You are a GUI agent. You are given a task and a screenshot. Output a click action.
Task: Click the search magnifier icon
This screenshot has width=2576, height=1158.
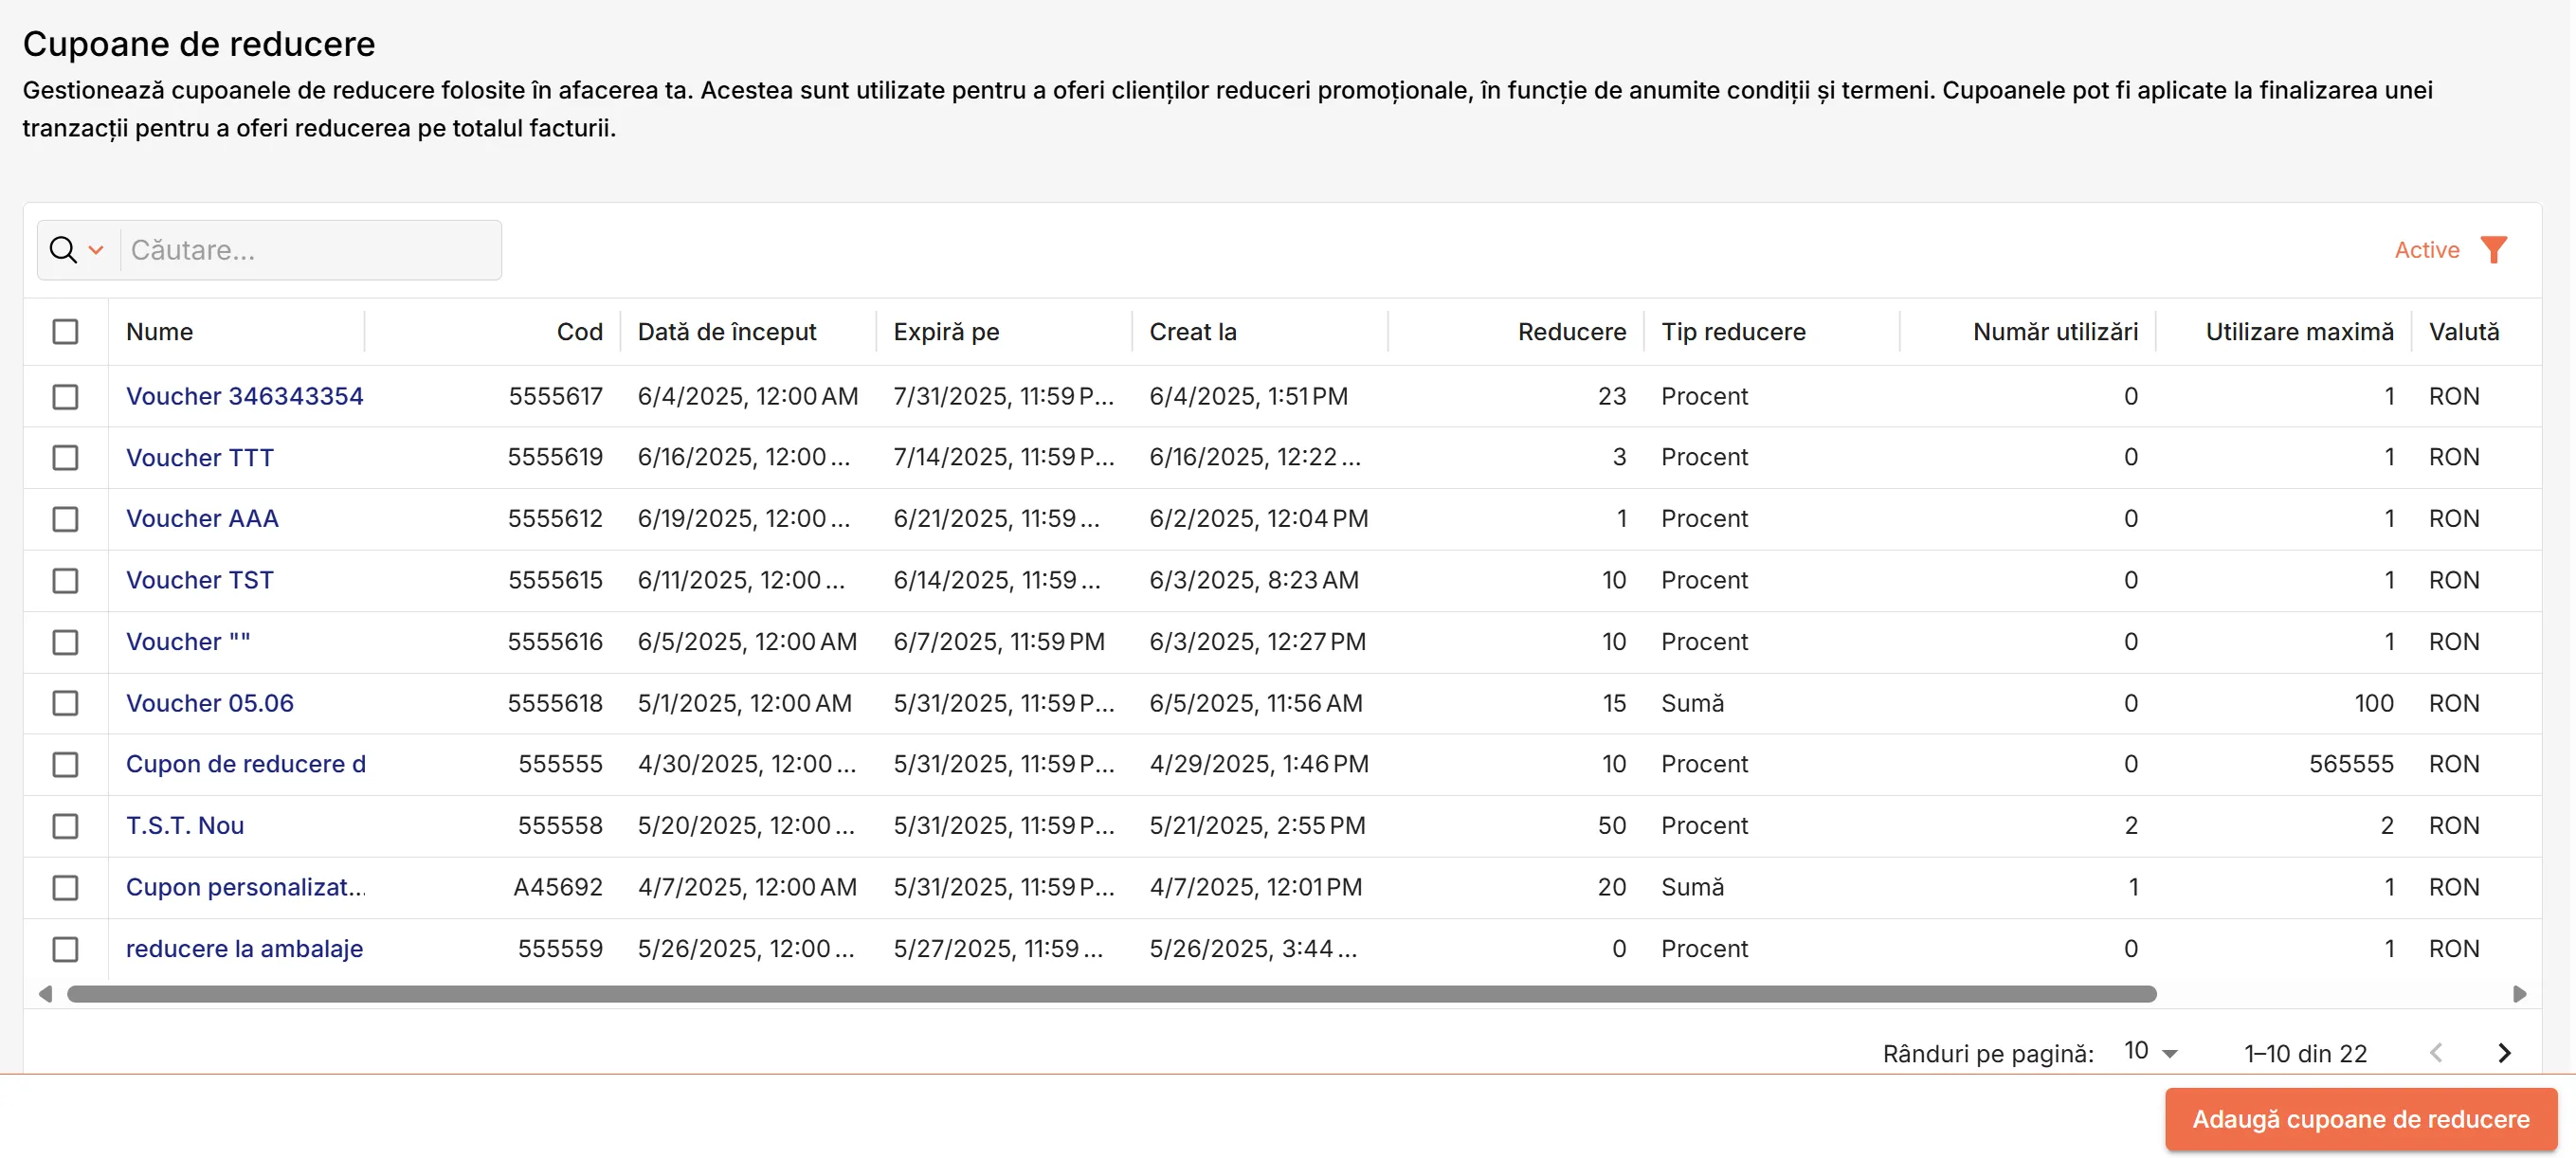[63, 250]
